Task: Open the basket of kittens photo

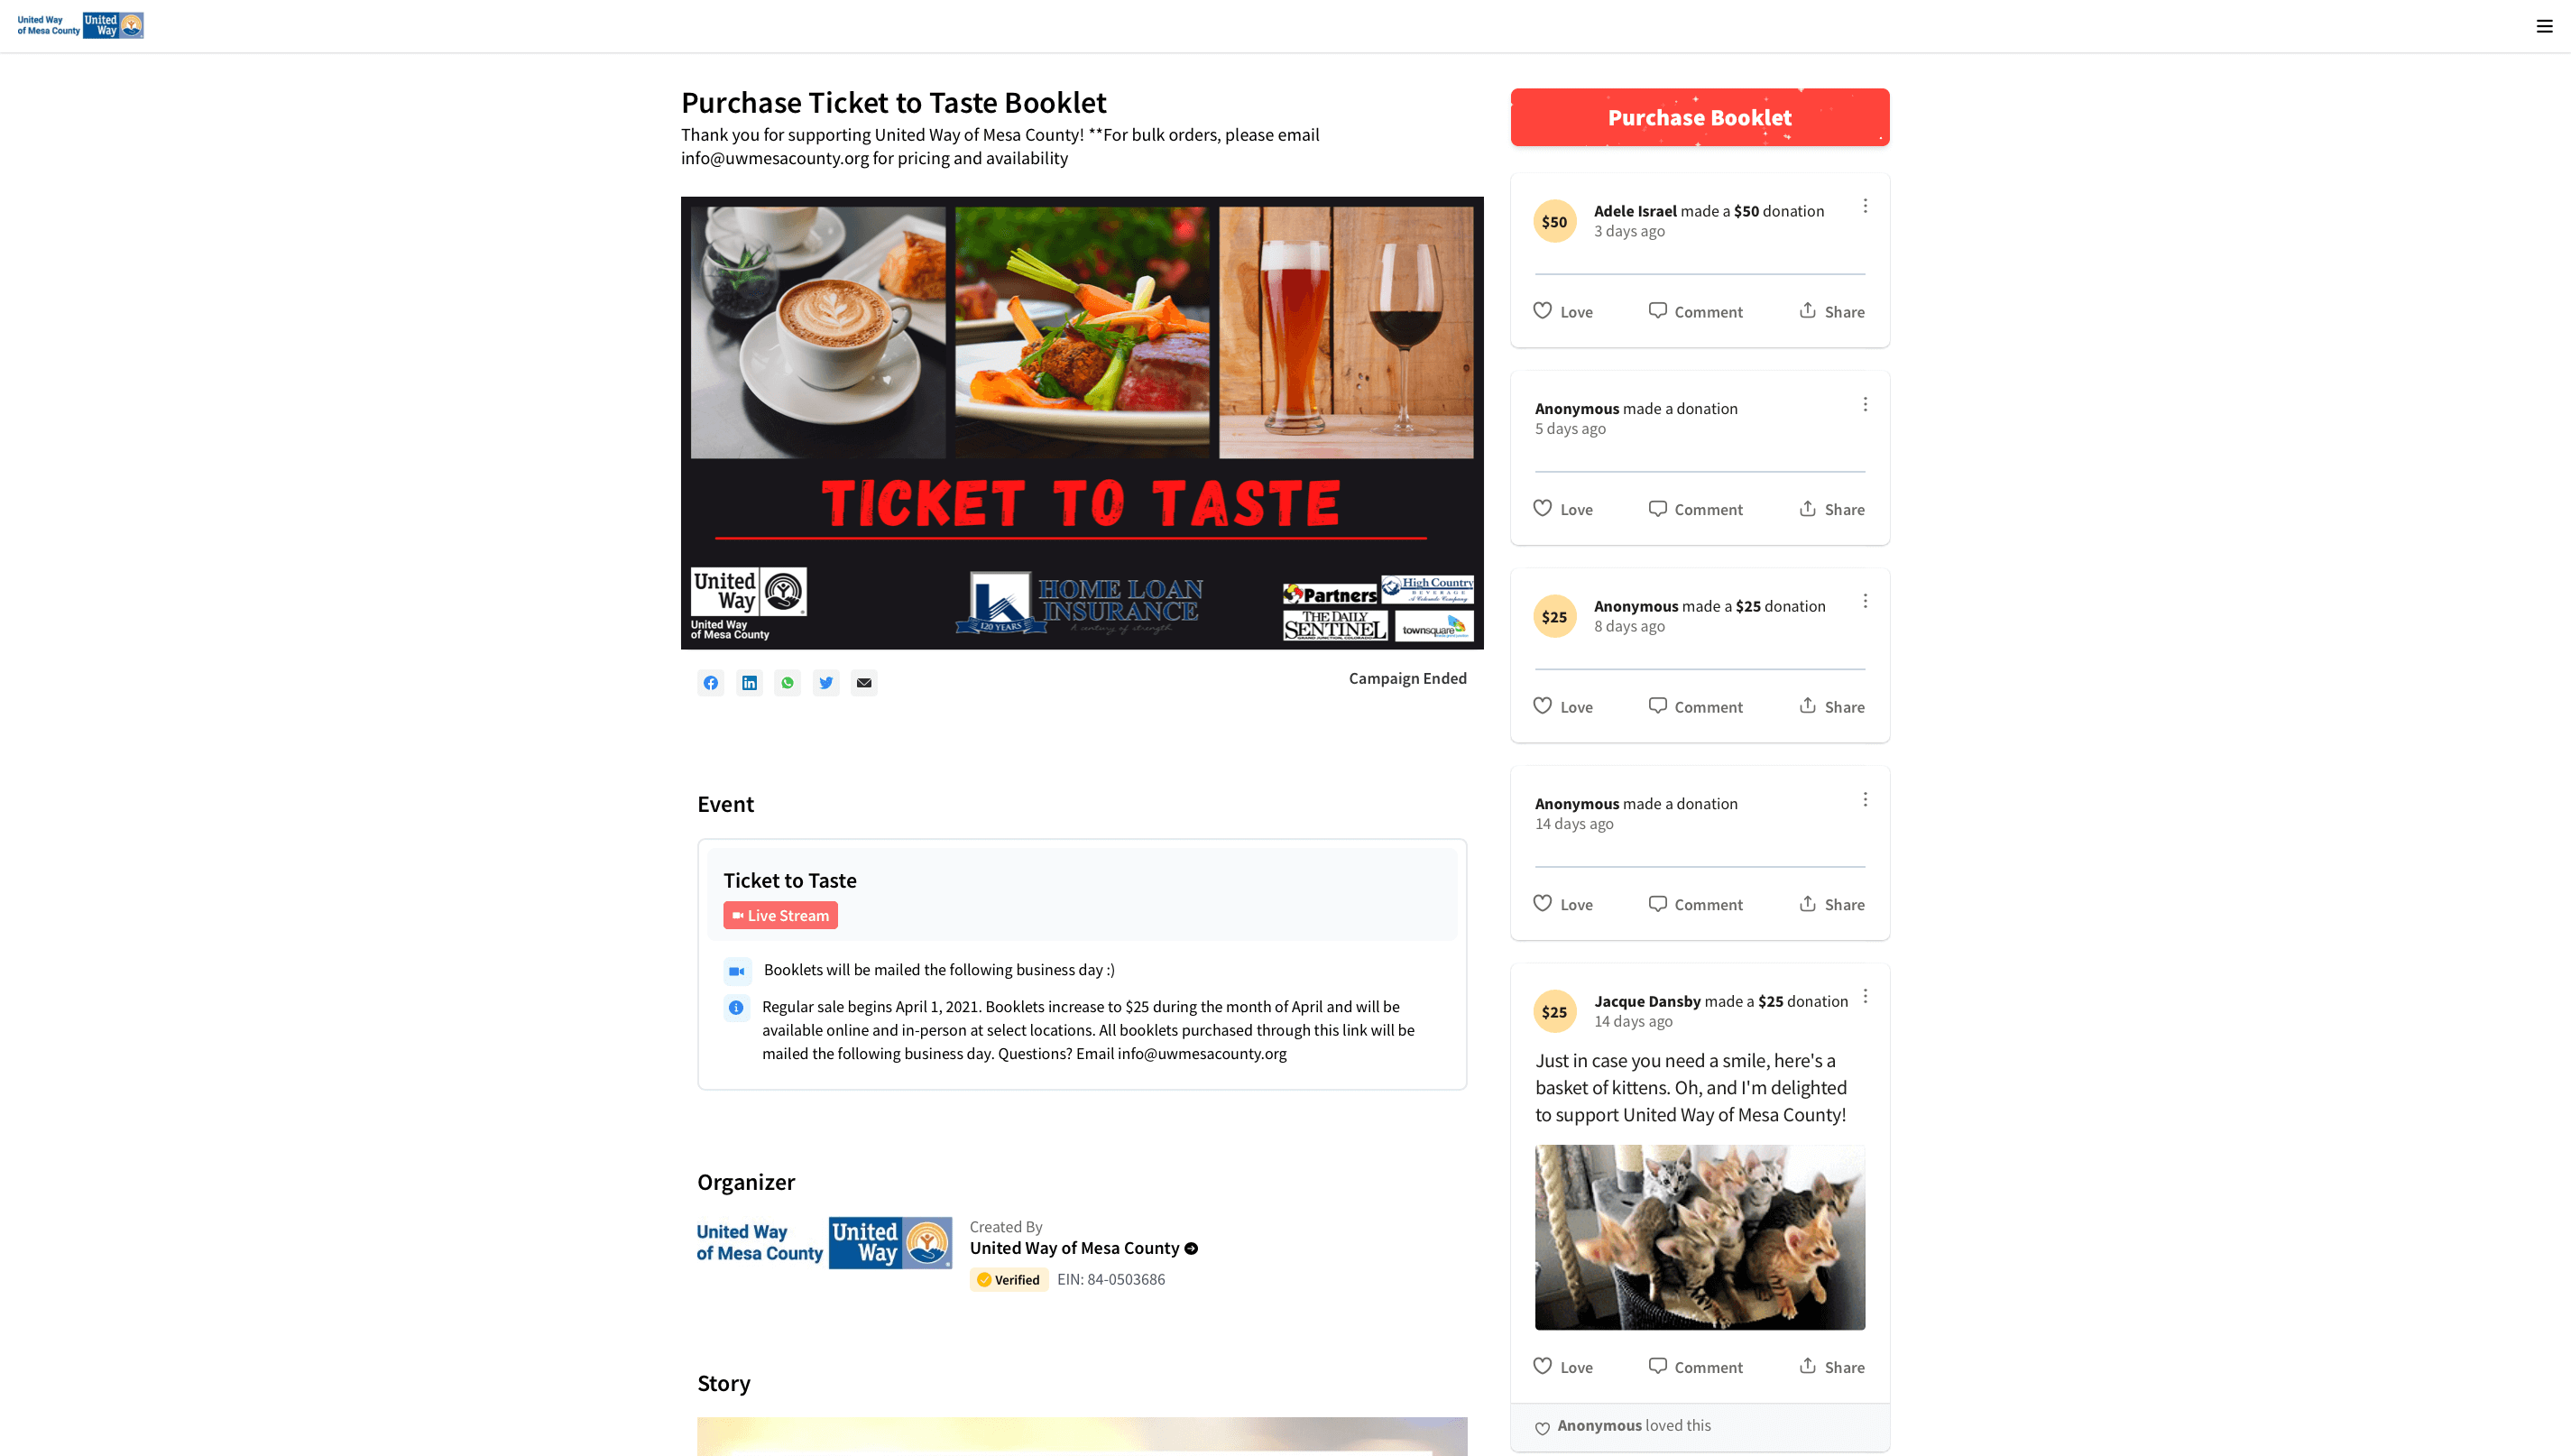Action: (x=1699, y=1237)
